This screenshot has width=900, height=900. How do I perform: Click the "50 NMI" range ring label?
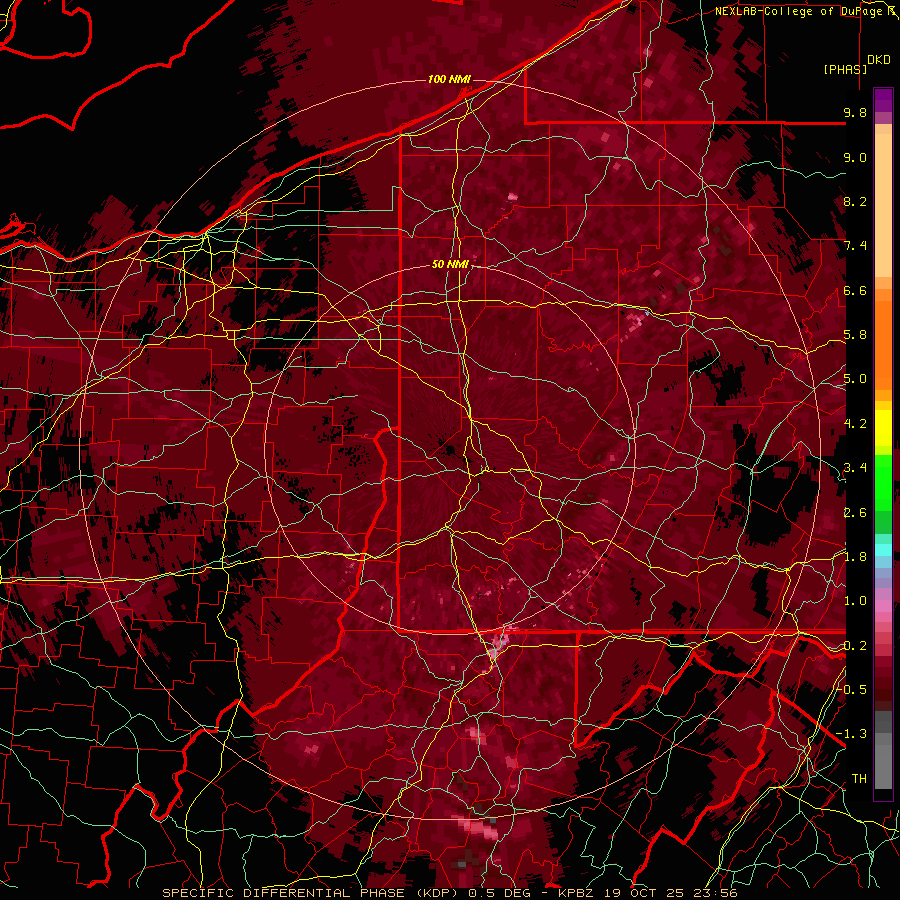click(x=450, y=265)
